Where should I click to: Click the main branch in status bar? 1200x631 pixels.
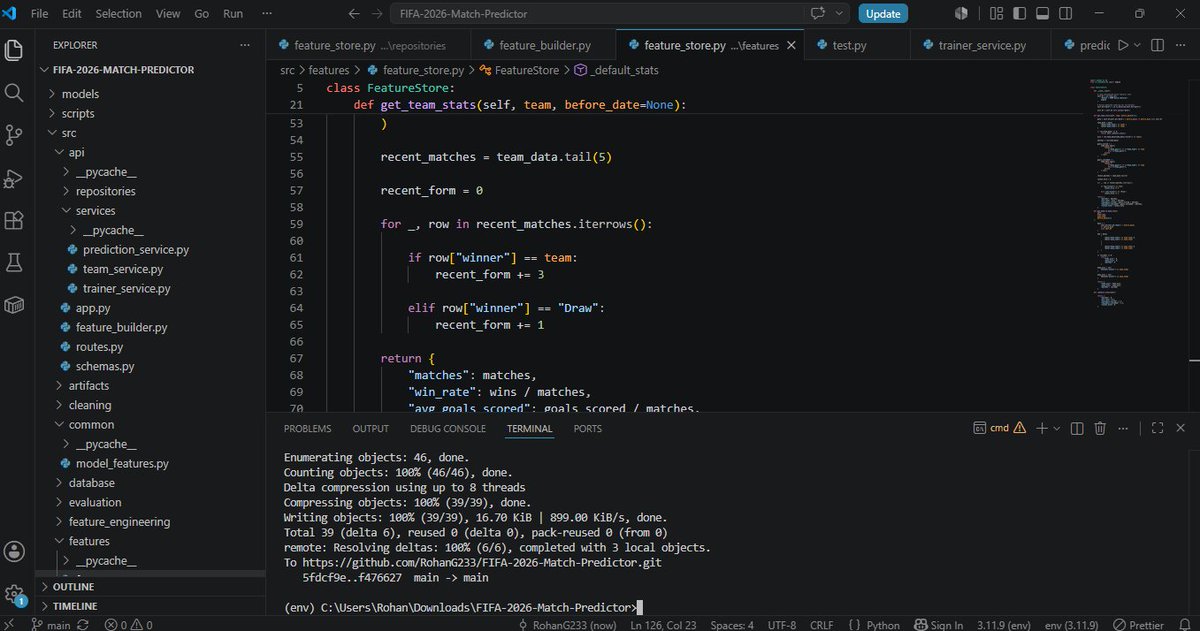(x=50, y=624)
